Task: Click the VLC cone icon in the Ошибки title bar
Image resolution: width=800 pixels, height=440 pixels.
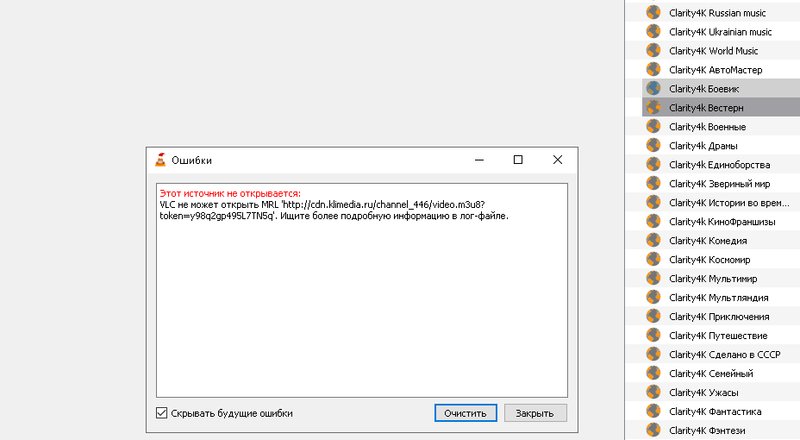Action: pos(159,160)
